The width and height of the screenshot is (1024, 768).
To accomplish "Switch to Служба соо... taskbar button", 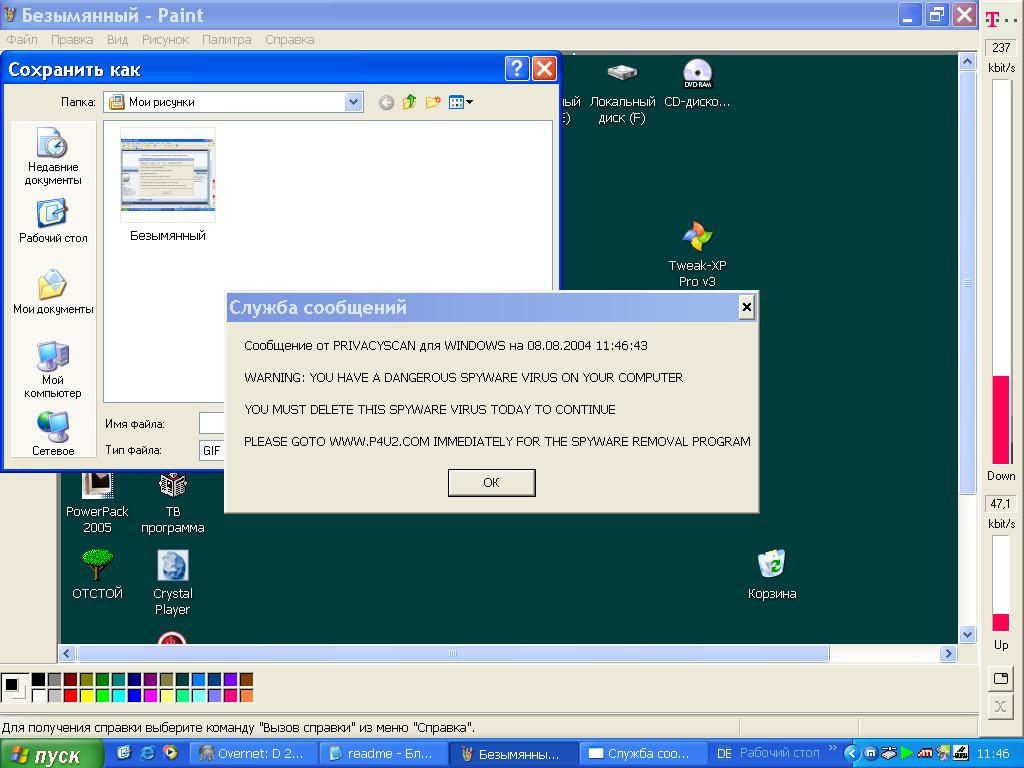I will coord(643,754).
